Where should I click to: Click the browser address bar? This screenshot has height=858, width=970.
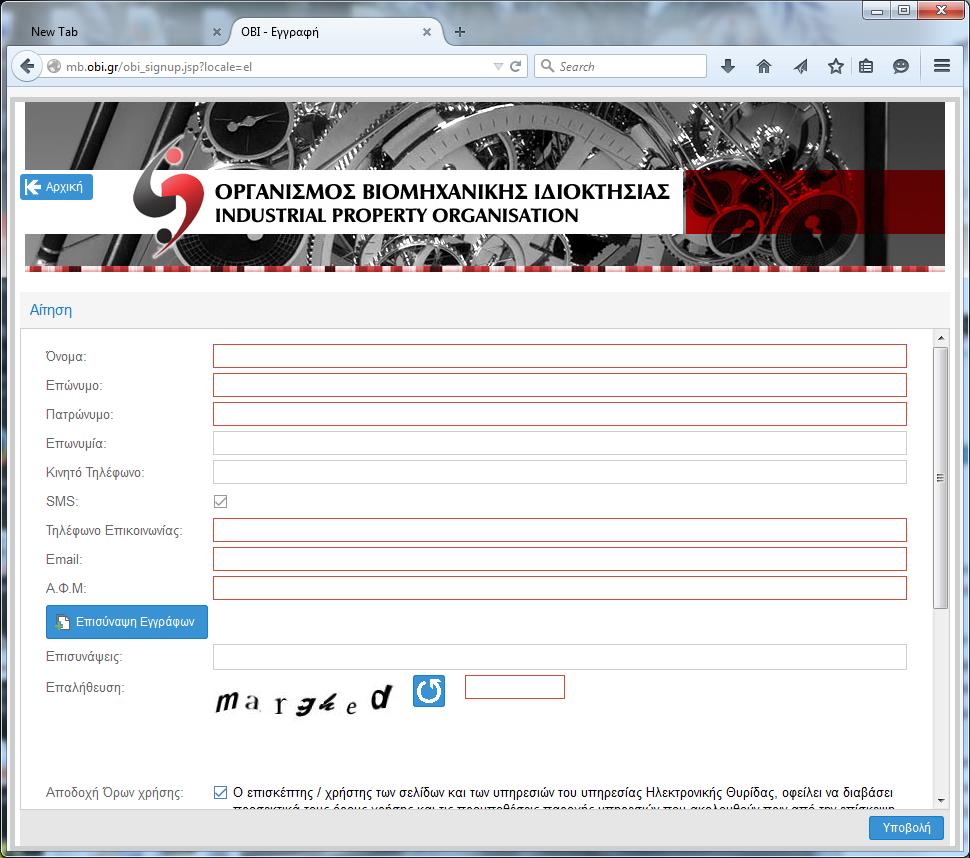click(278, 66)
